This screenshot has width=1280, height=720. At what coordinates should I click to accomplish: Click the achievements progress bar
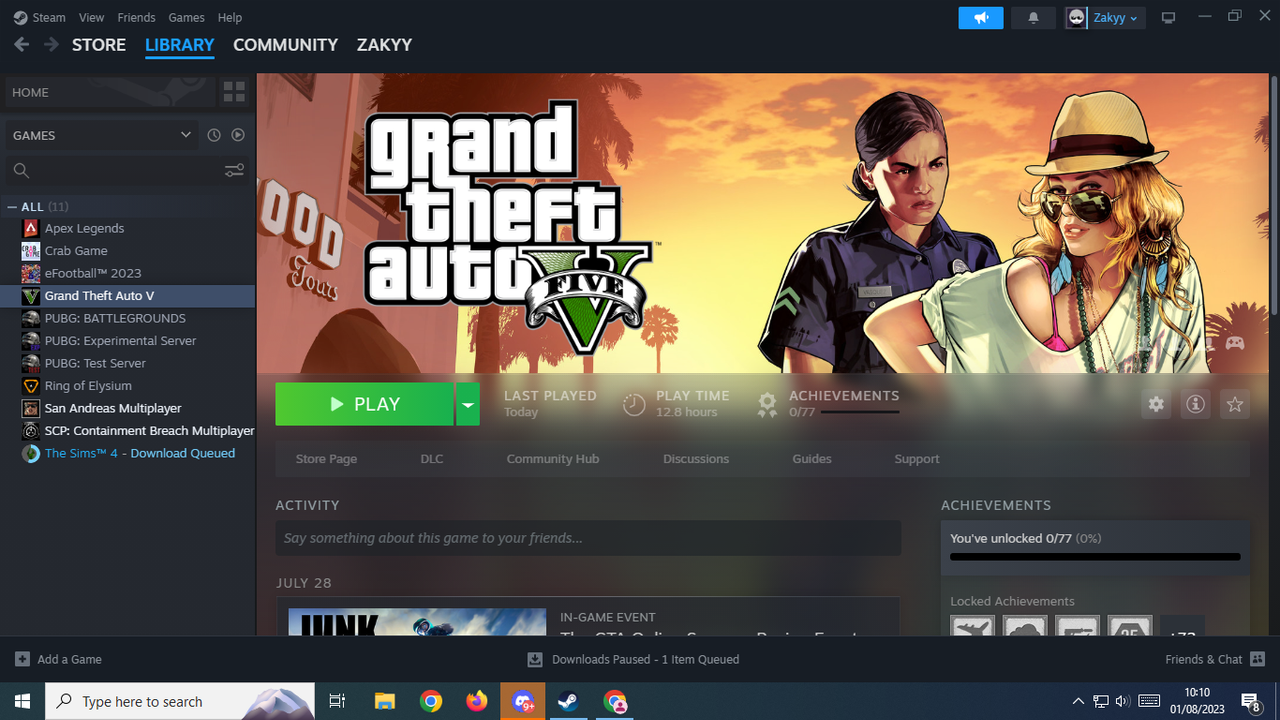coord(1095,557)
